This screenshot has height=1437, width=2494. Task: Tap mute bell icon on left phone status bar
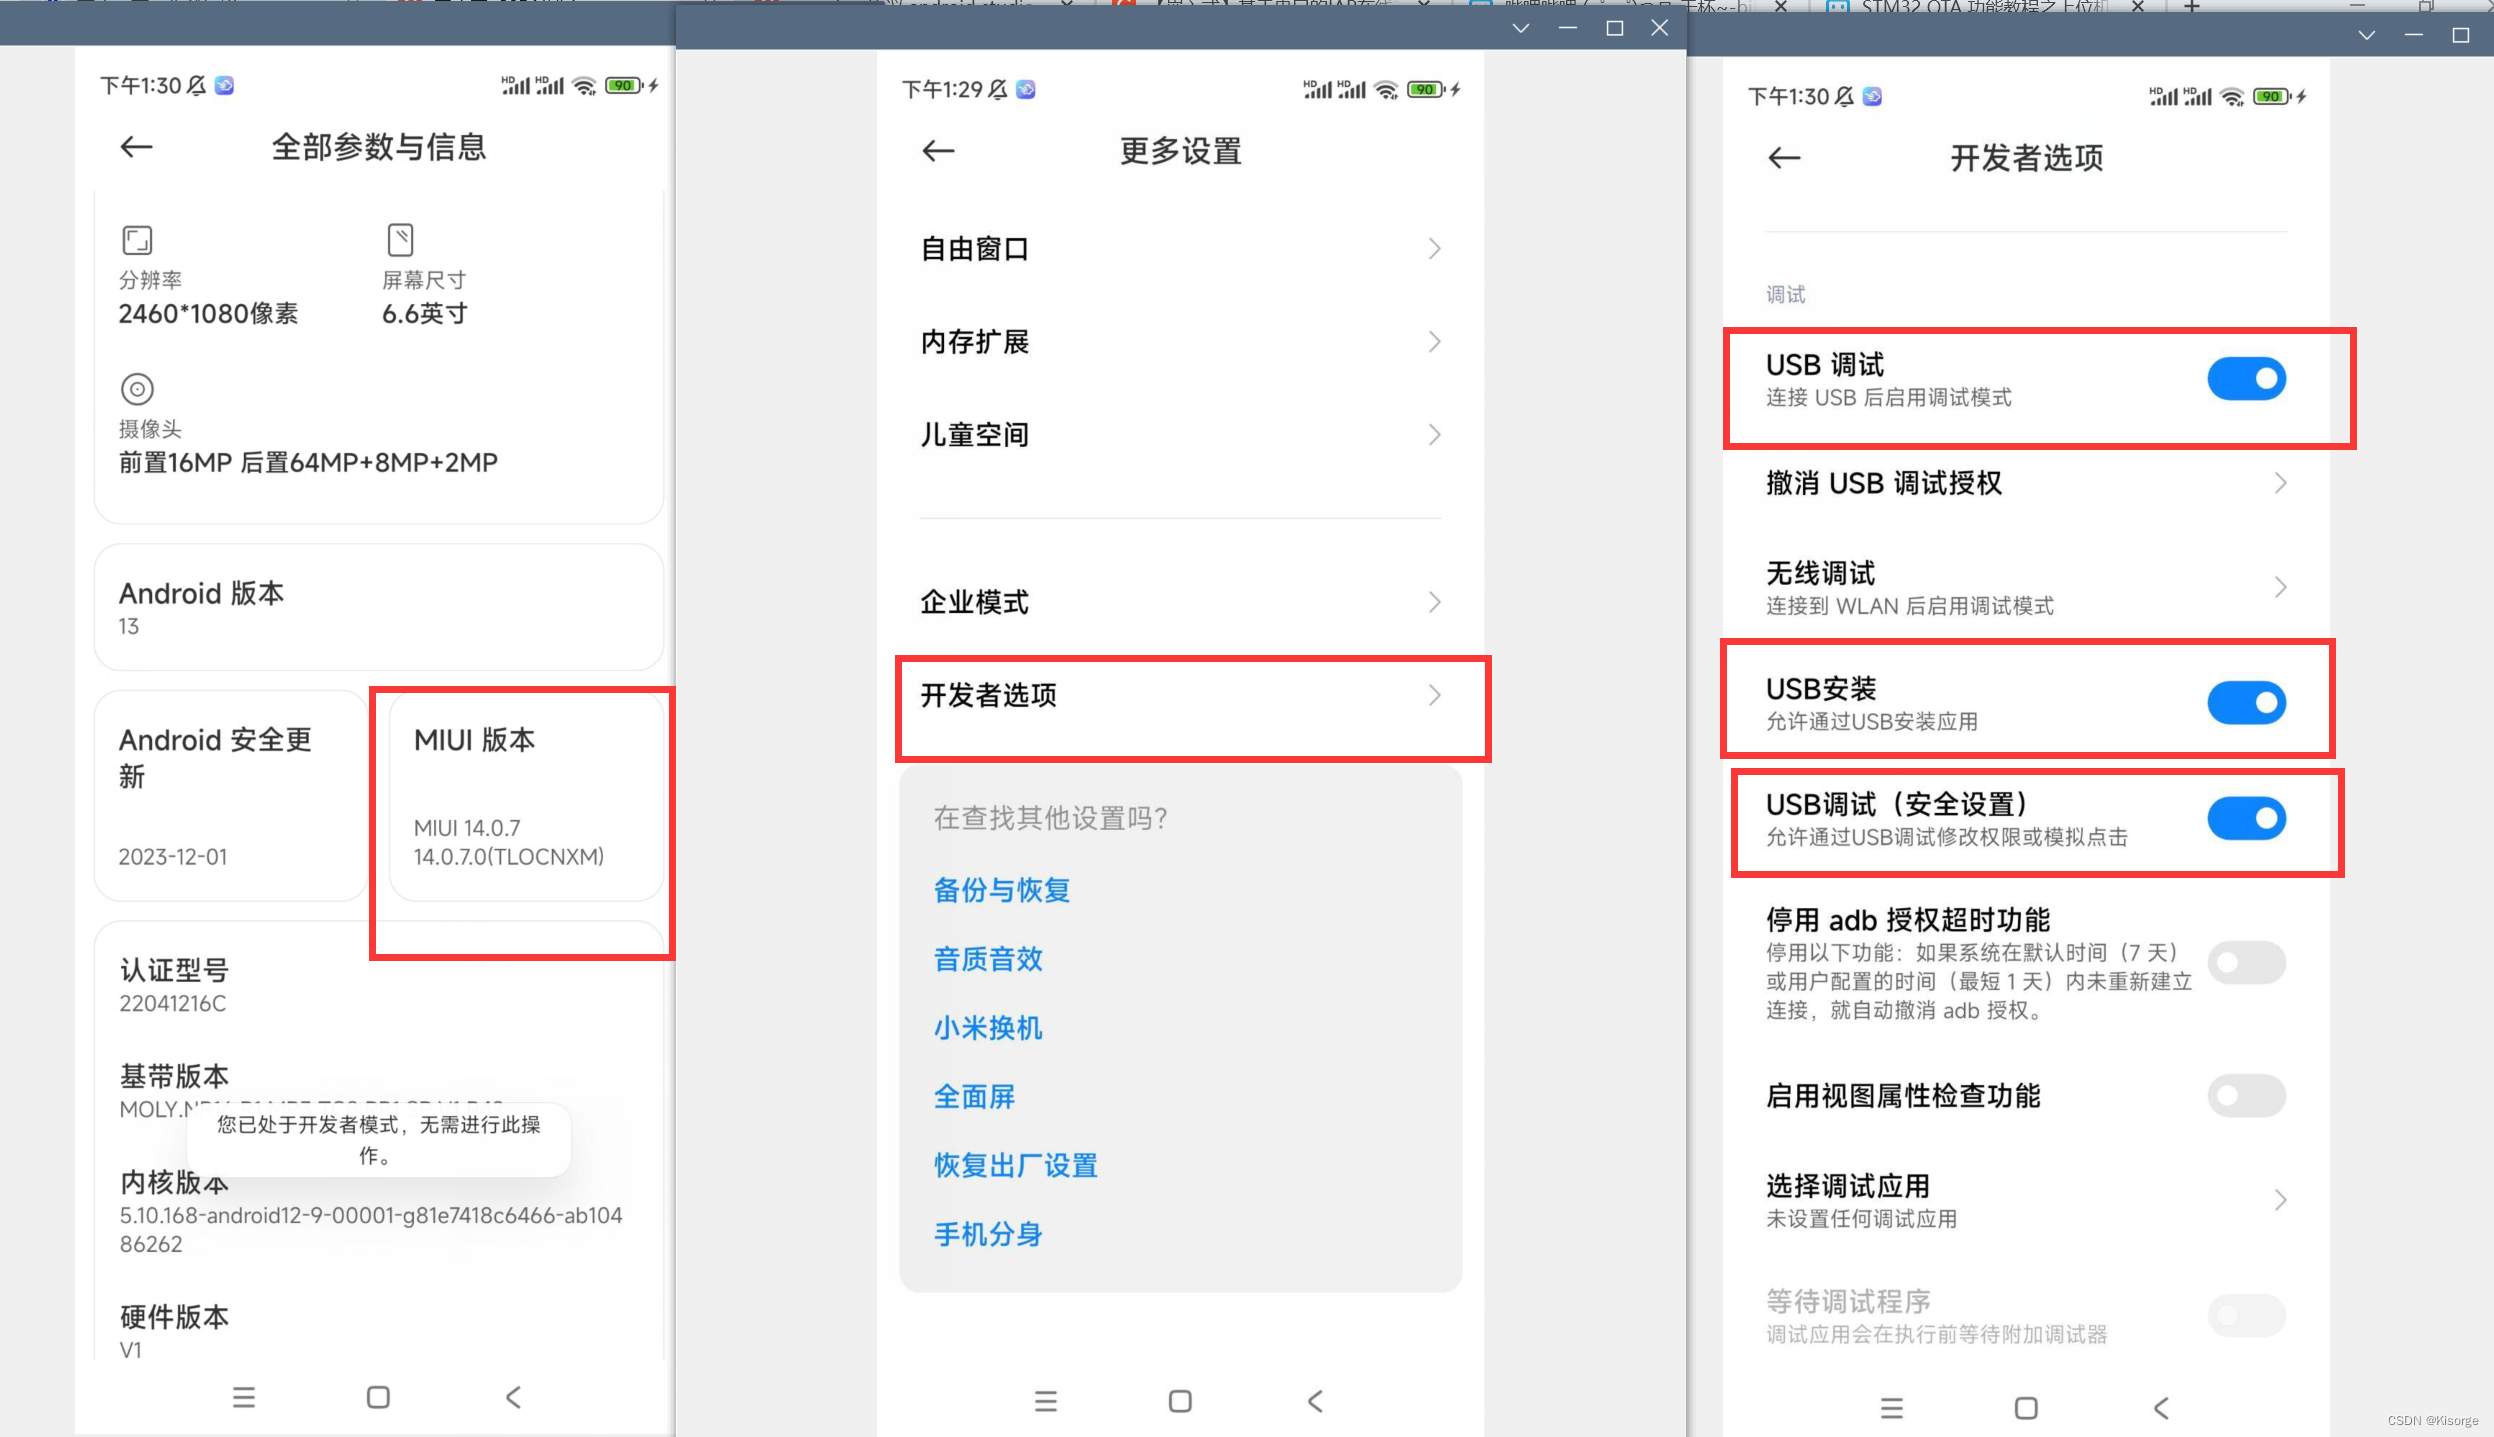pyautogui.click(x=197, y=86)
